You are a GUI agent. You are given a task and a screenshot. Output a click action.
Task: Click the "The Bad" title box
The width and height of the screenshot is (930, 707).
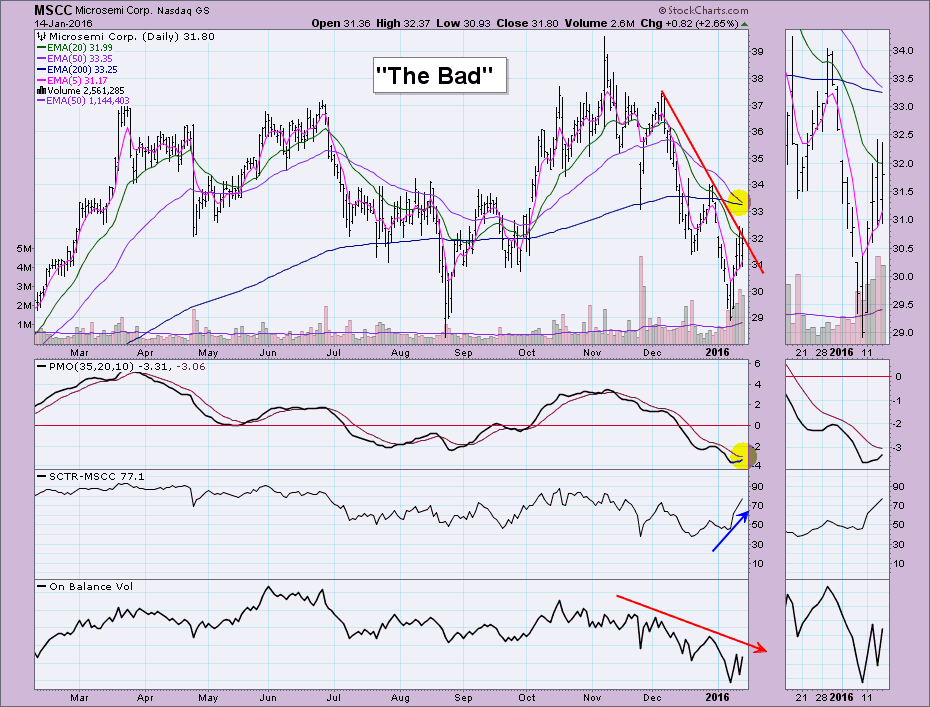pos(440,75)
